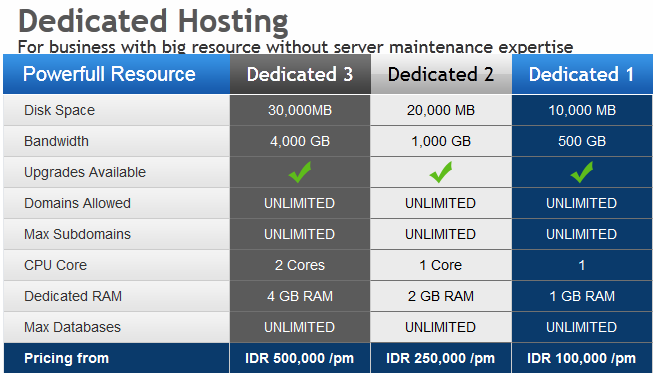Click the 1,000 GB bandwidth value
This screenshot has height=373, width=653.
pos(441,141)
